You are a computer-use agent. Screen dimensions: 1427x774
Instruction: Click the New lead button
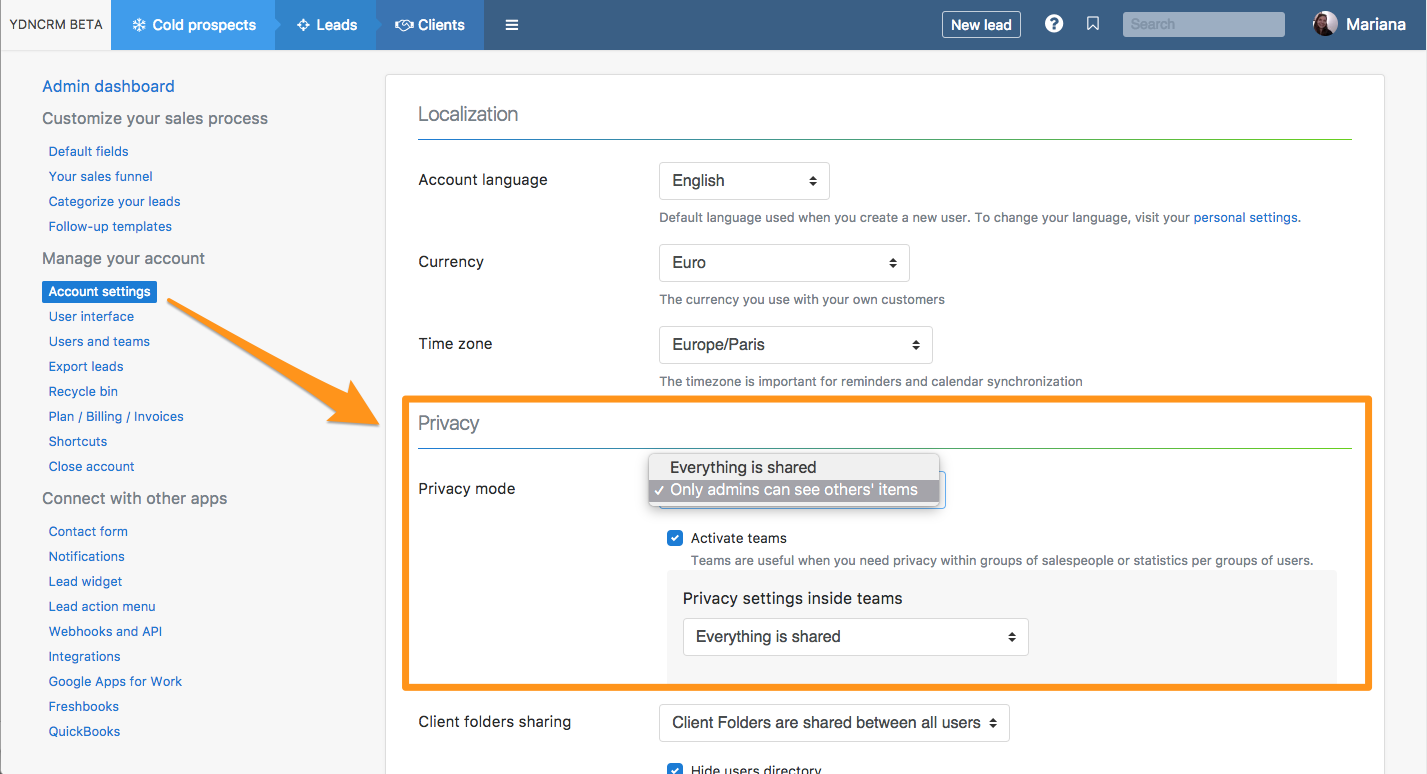coord(981,25)
